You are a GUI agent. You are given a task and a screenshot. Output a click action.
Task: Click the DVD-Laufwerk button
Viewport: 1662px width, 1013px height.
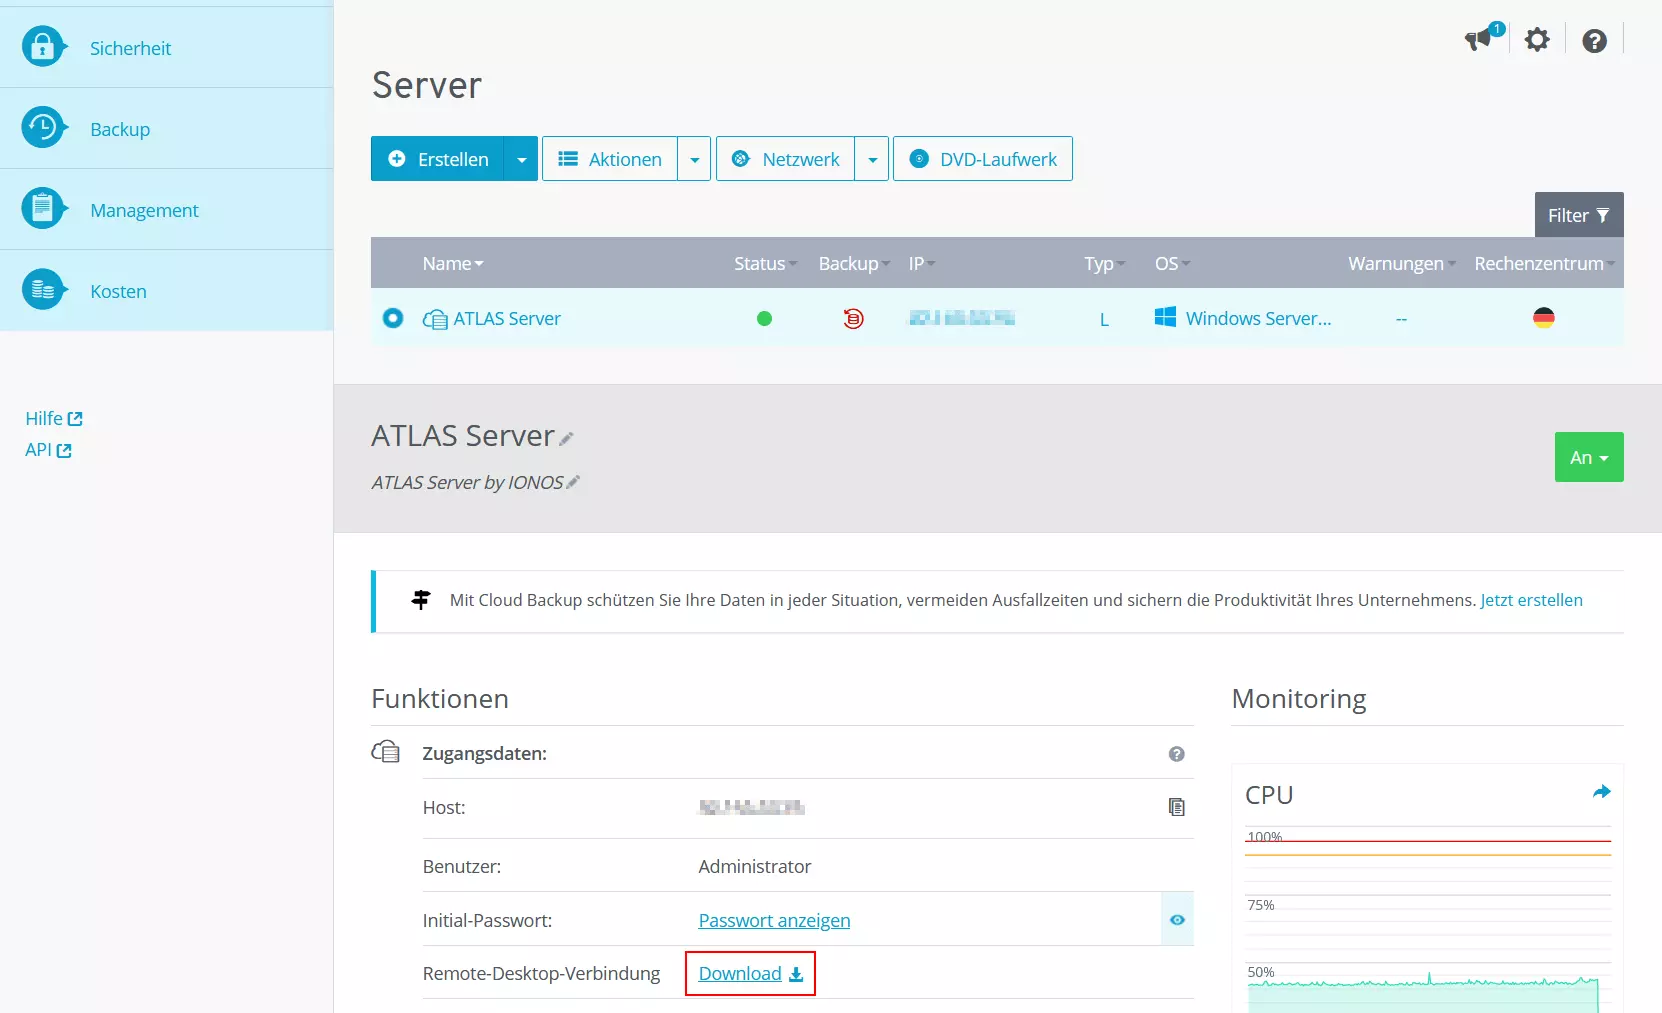coord(983,159)
